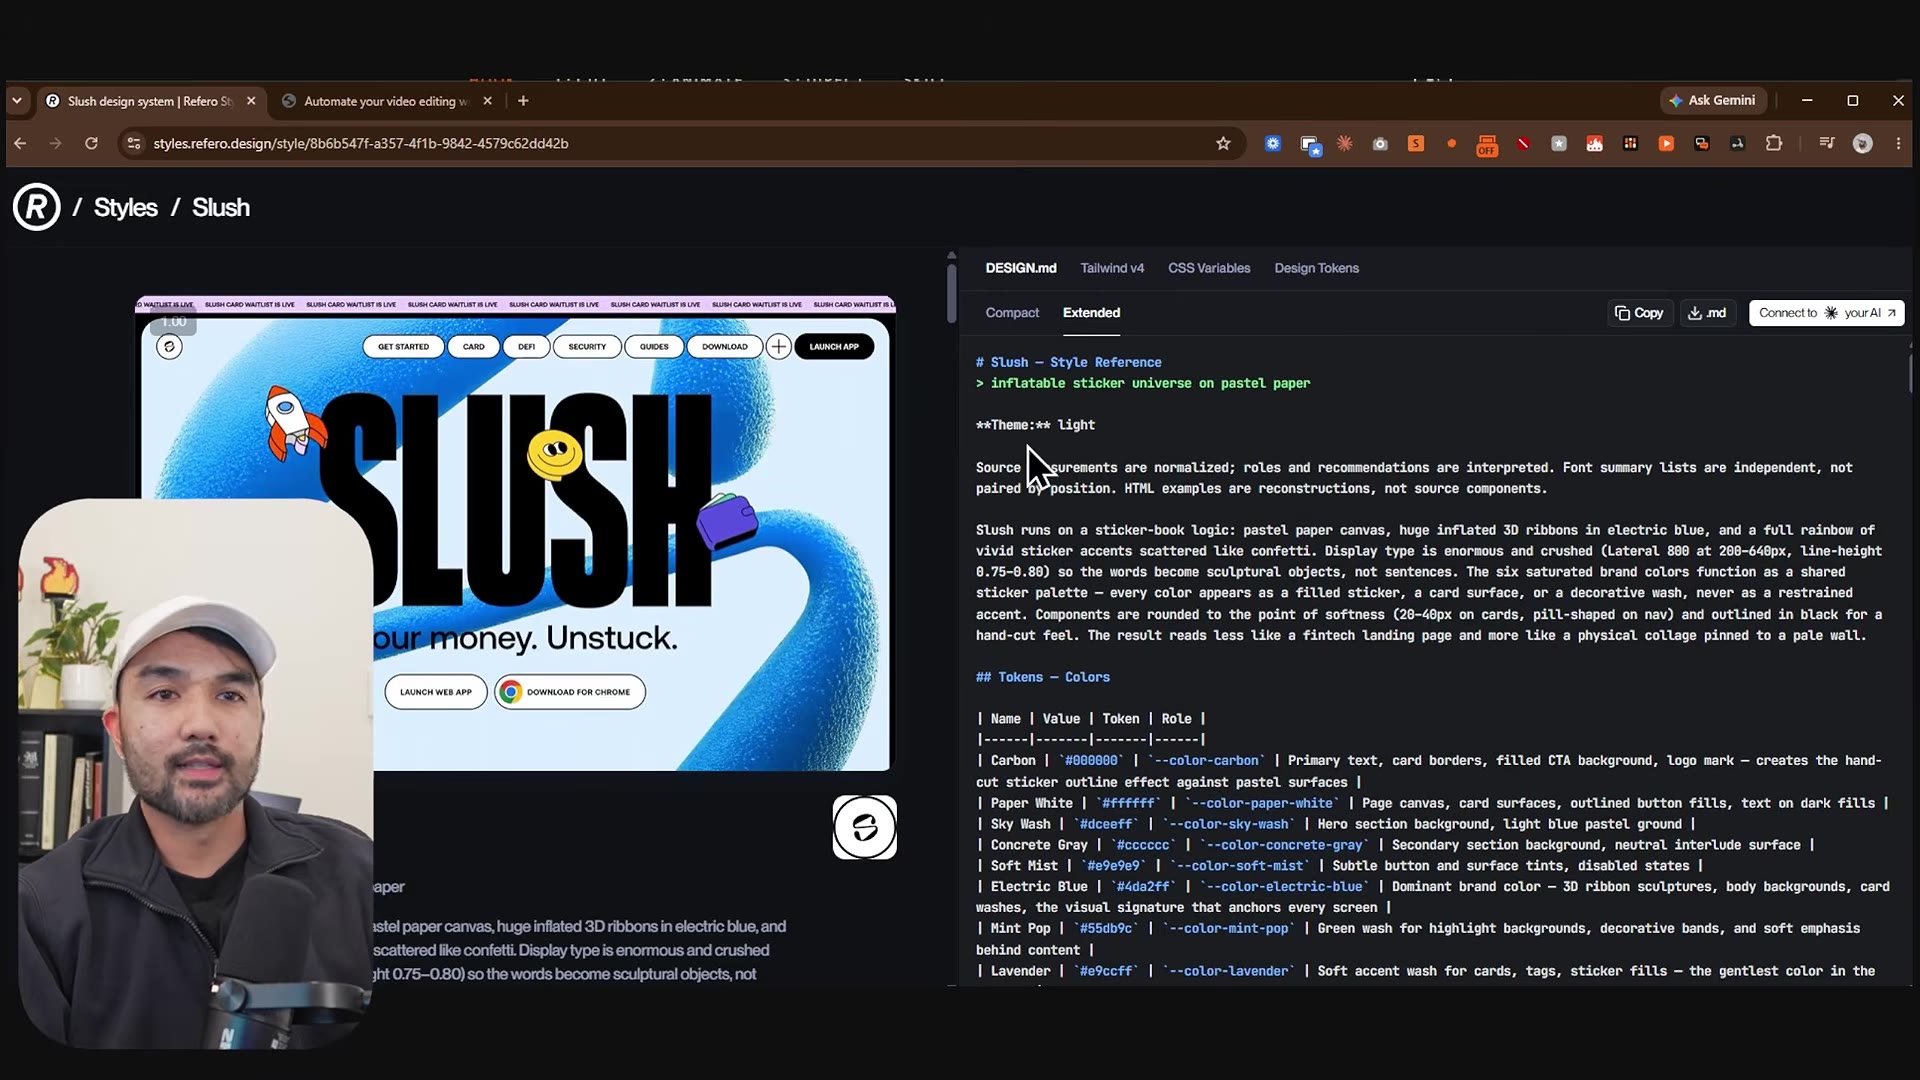Click LAUNCH APP black button

[x=834, y=346]
